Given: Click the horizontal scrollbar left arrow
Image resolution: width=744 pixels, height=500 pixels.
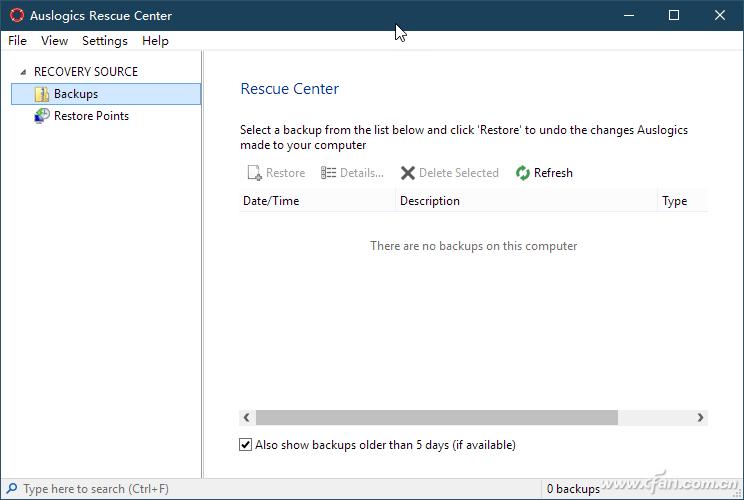Looking at the screenshot, I should pos(247,417).
